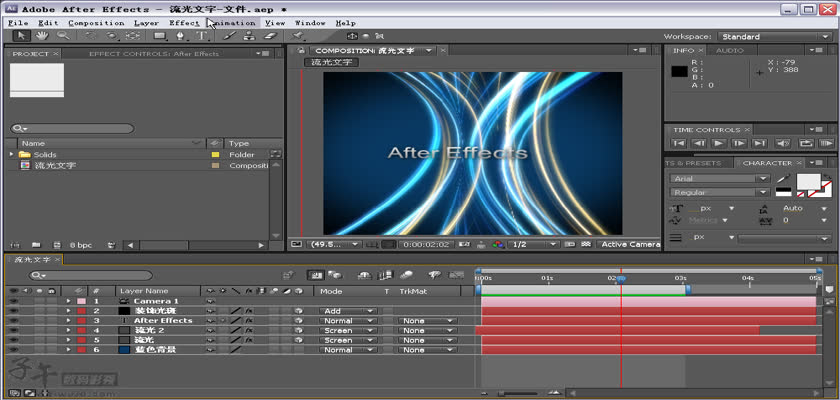
Task: Select the Rectangle mask tool
Action: pyautogui.click(x=160, y=36)
